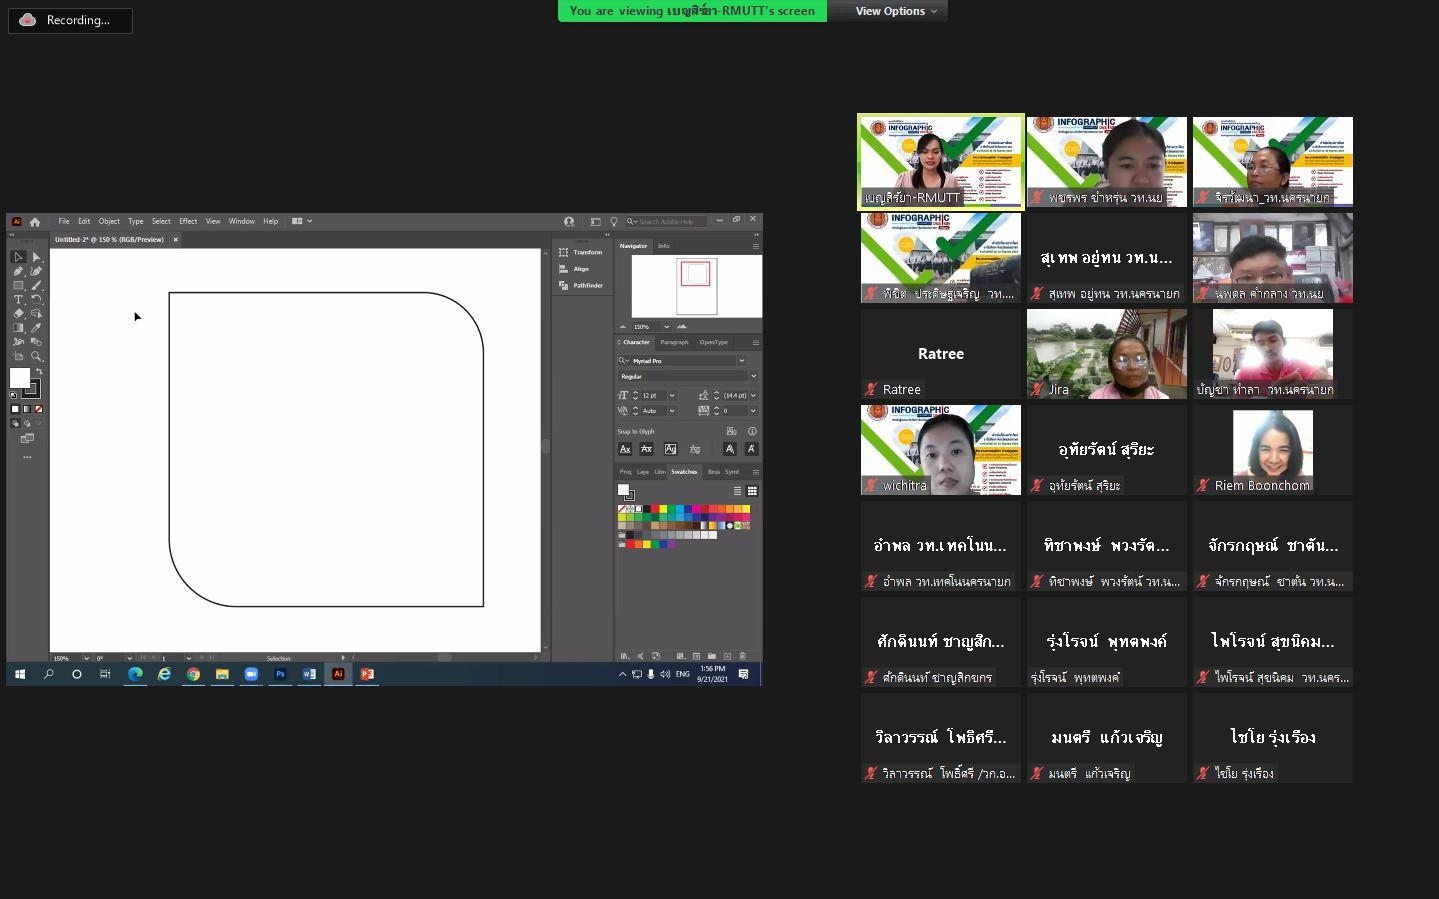
Task: Click the Swap Fill and Stroke arrow
Action: (39, 371)
